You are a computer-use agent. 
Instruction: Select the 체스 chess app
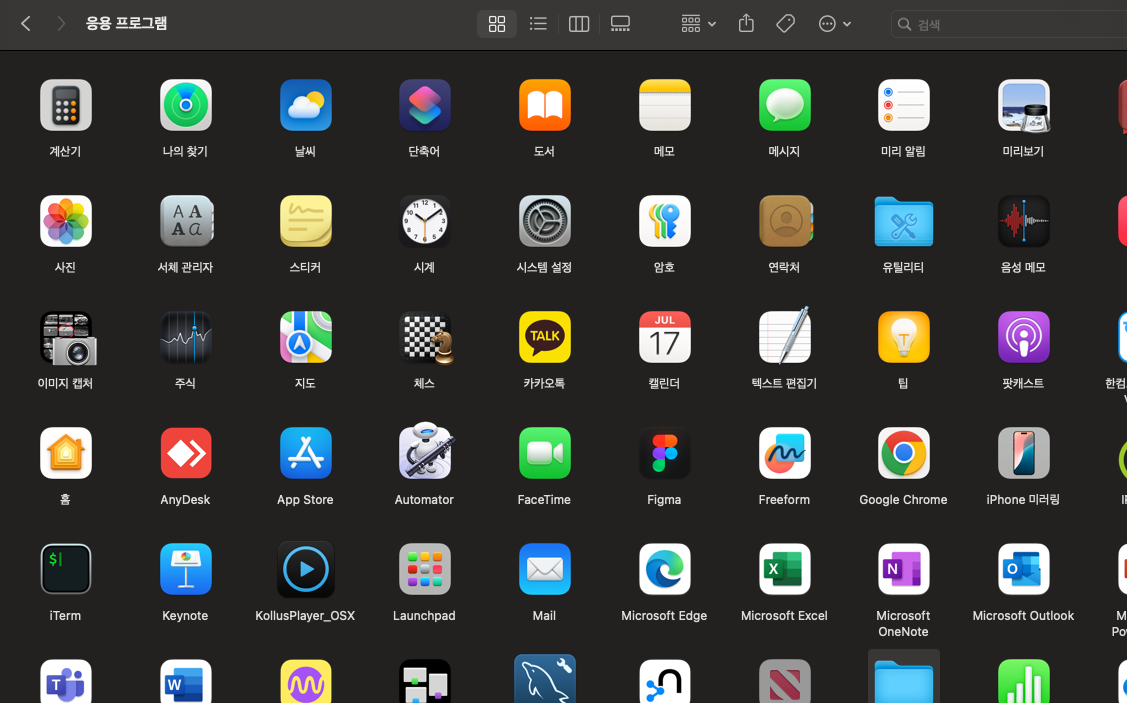(x=426, y=338)
